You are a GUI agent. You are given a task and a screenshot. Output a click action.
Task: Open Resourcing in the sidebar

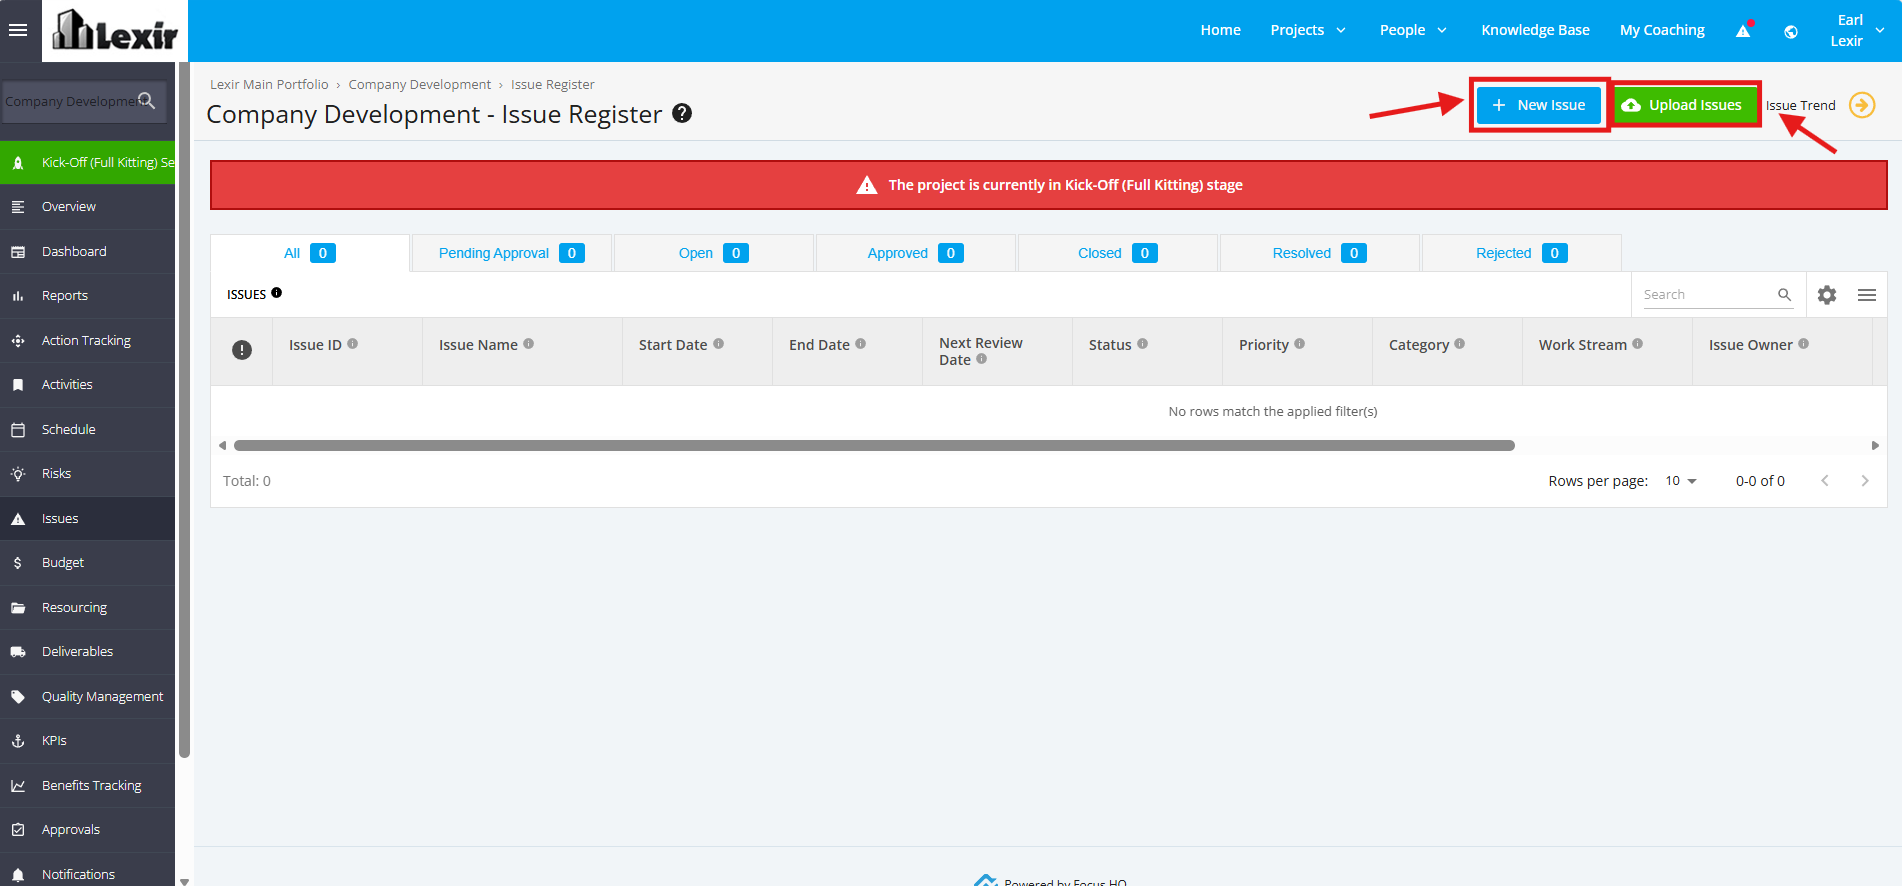point(88,607)
